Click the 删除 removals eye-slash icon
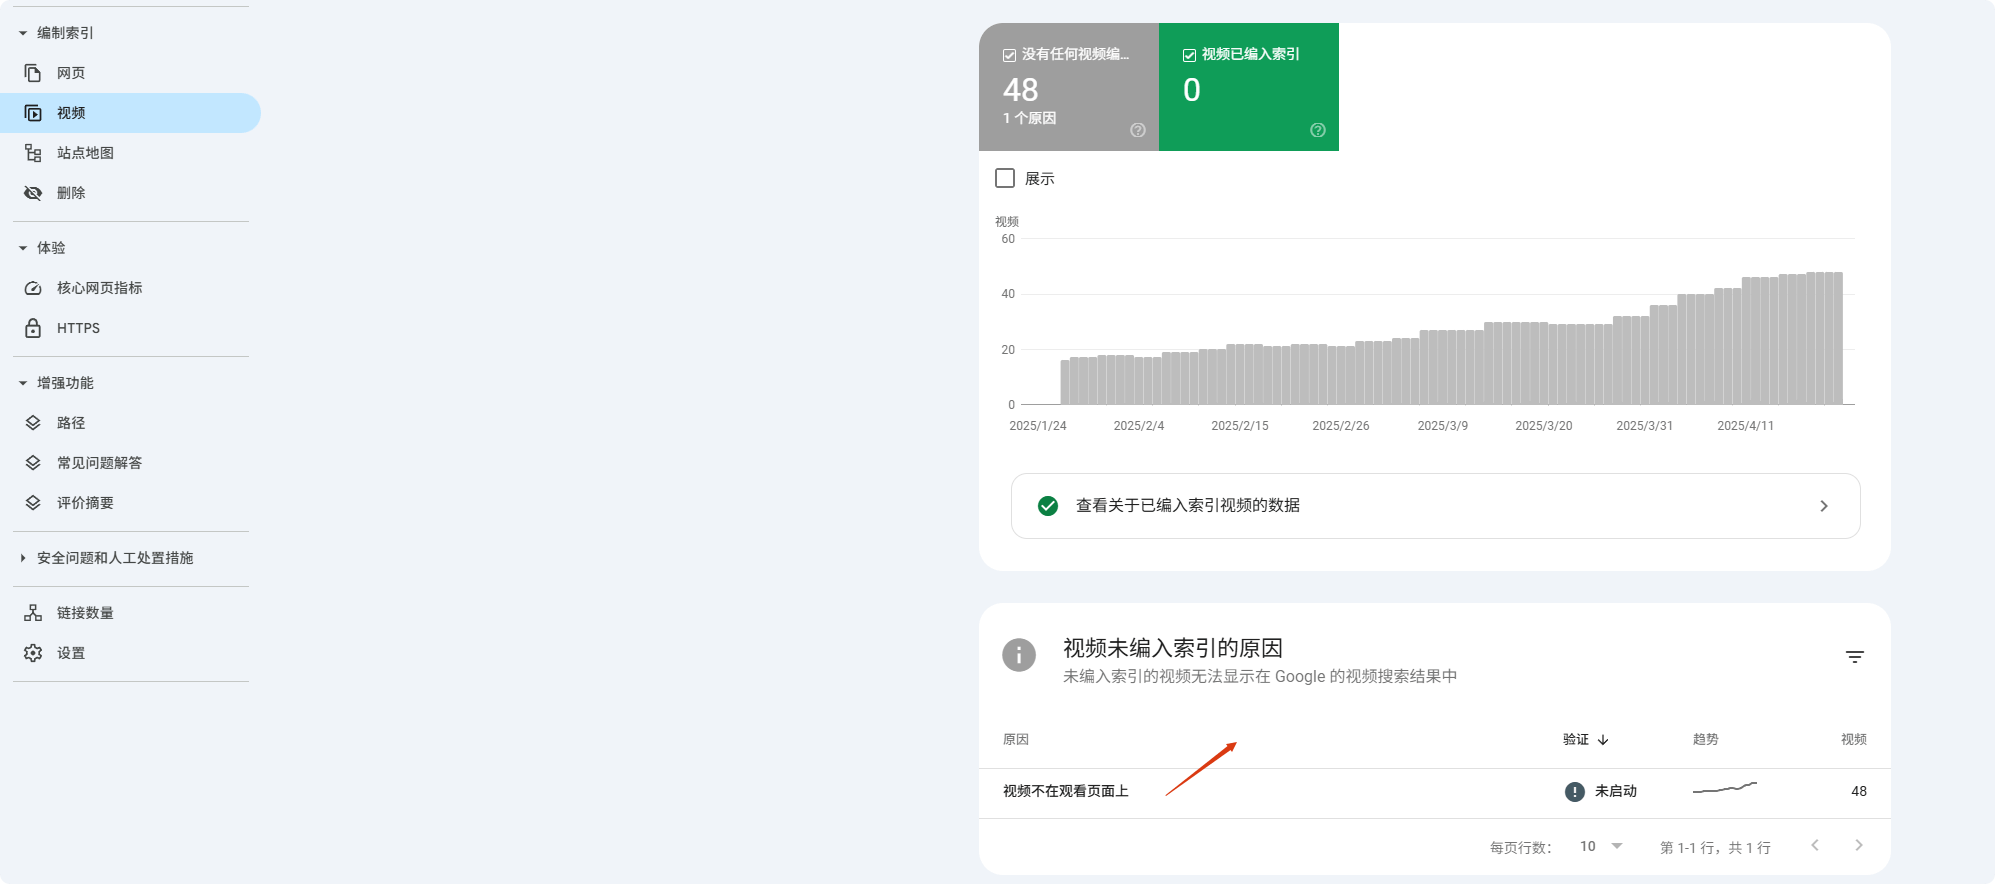This screenshot has height=884, width=1995. (33, 193)
